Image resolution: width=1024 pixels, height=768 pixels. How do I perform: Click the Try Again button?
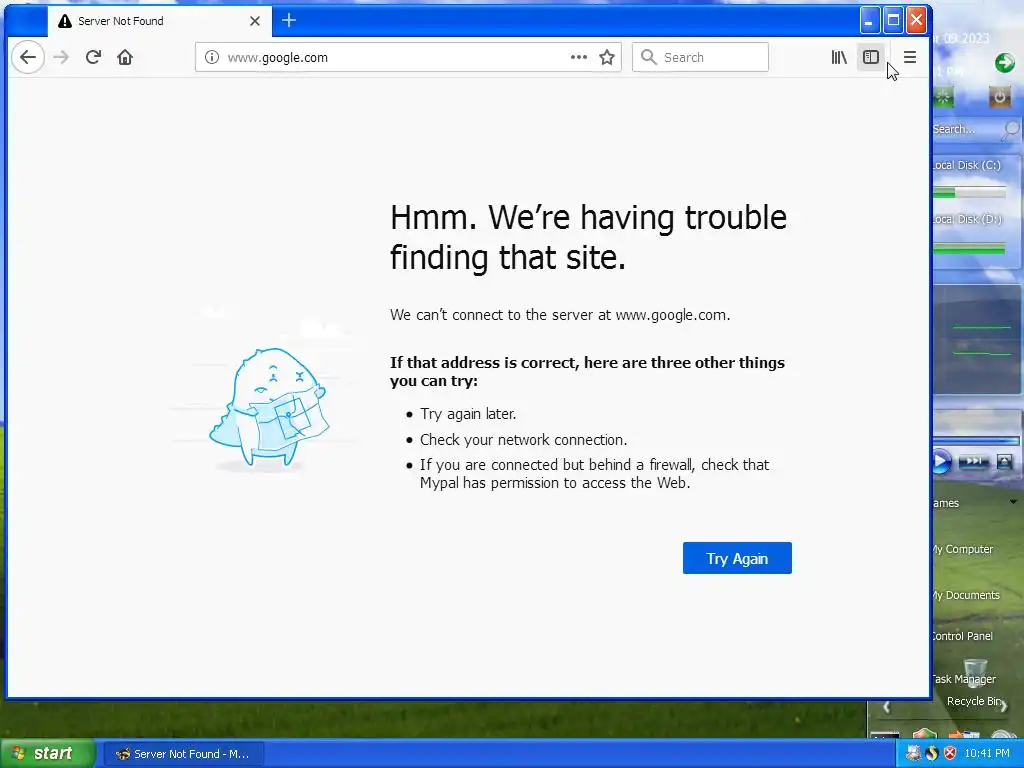tap(737, 558)
